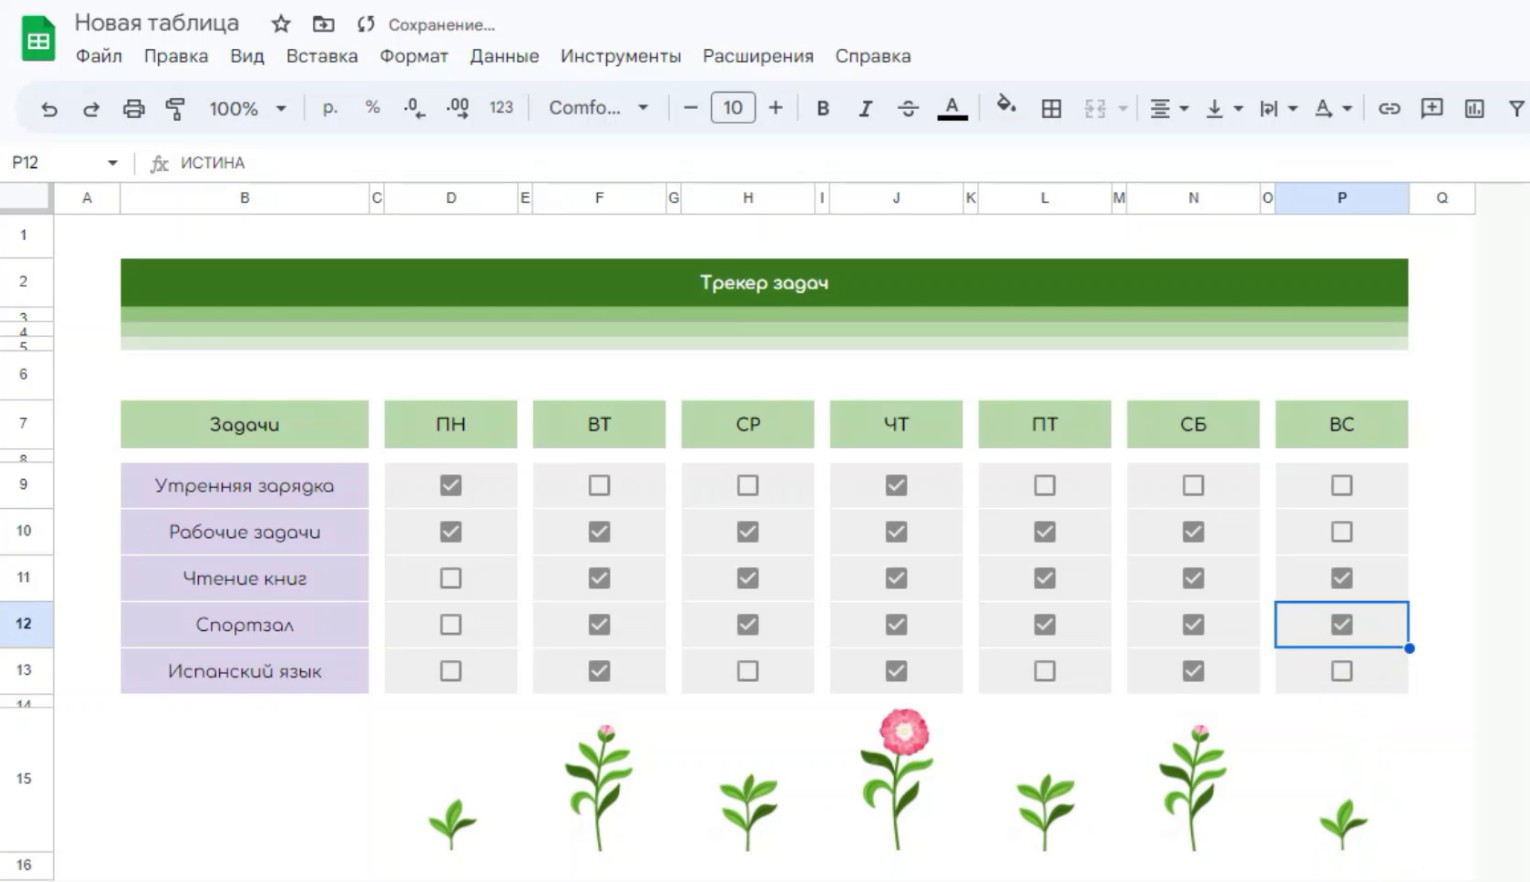Image resolution: width=1530 pixels, height=882 pixels.
Task: Open the text color picker
Action: (x=952, y=108)
